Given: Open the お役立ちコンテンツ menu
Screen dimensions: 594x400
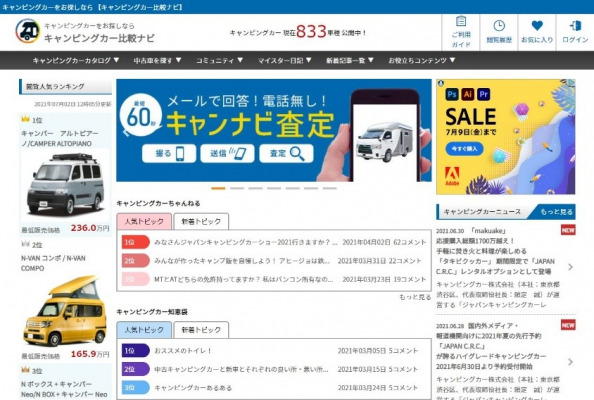Looking at the screenshot, I should click(422, 60).
